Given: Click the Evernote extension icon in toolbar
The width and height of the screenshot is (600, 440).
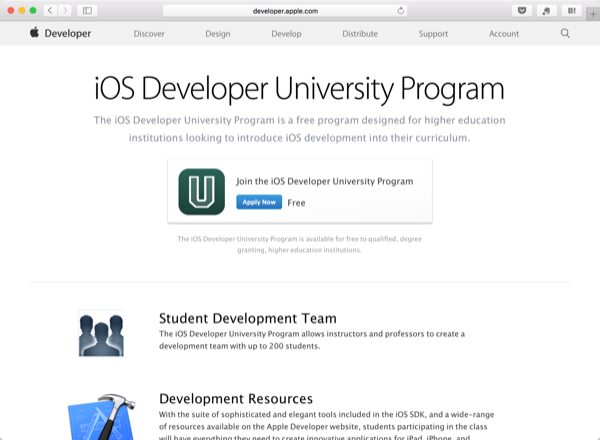Looking at the screenshot, I should click(x=546, y=10).
